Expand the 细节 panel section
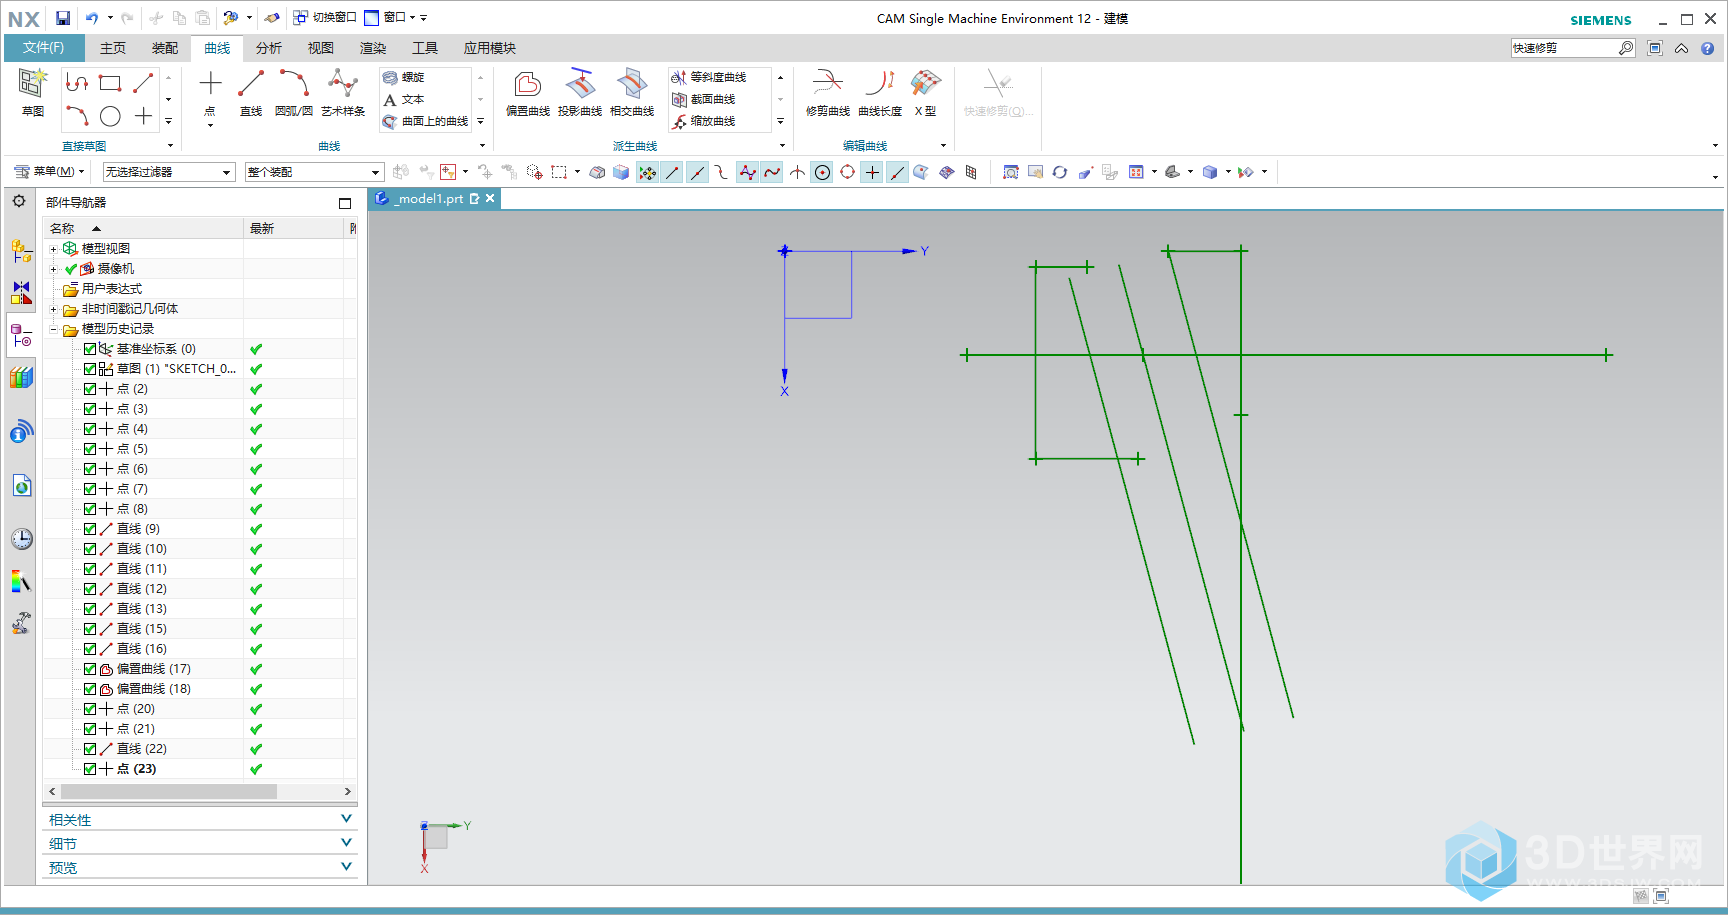1728x915 pixels. 200,843
